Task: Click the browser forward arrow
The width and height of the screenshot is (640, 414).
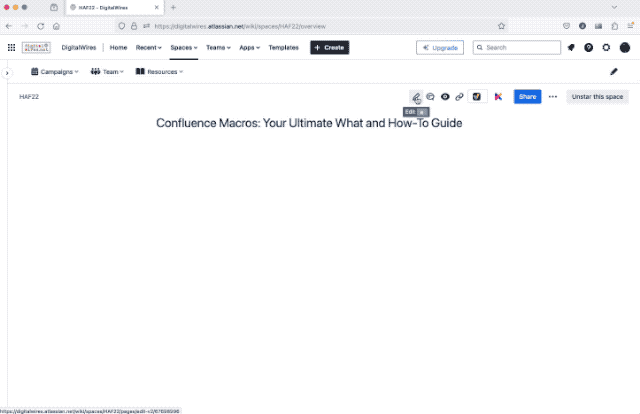Action: [x=25, y=26]
